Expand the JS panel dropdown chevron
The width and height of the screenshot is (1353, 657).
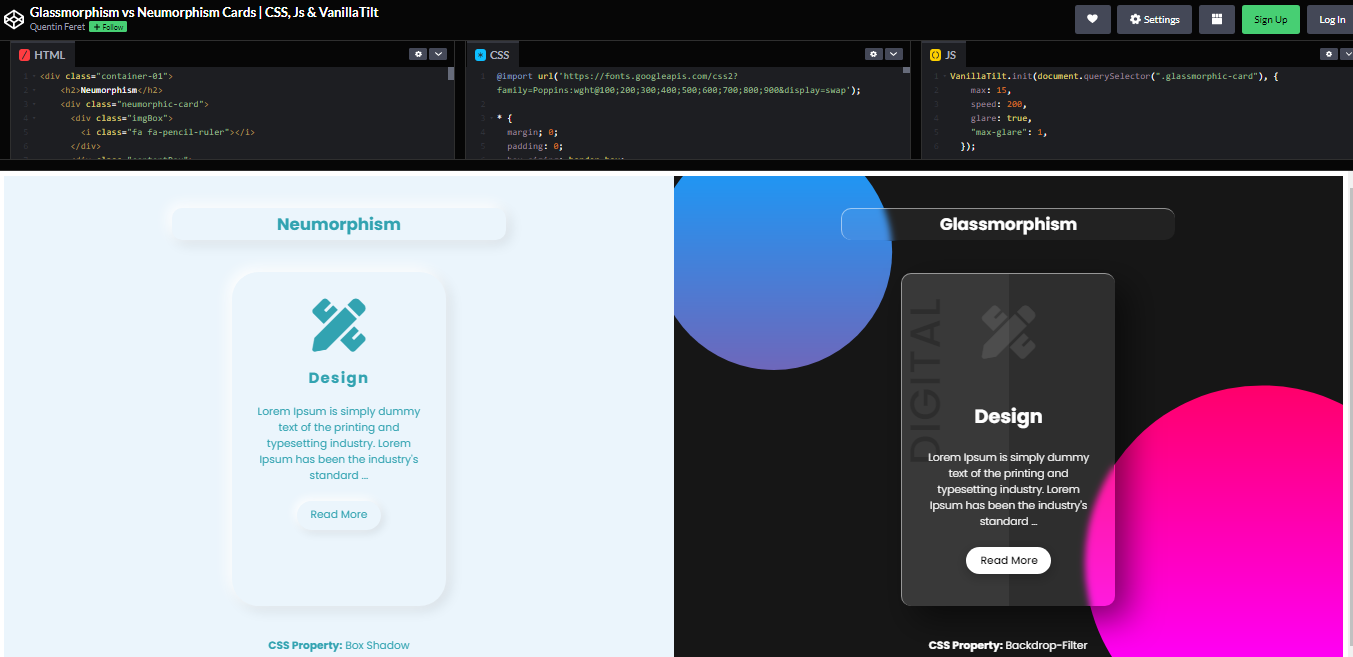pos(1347,54)
